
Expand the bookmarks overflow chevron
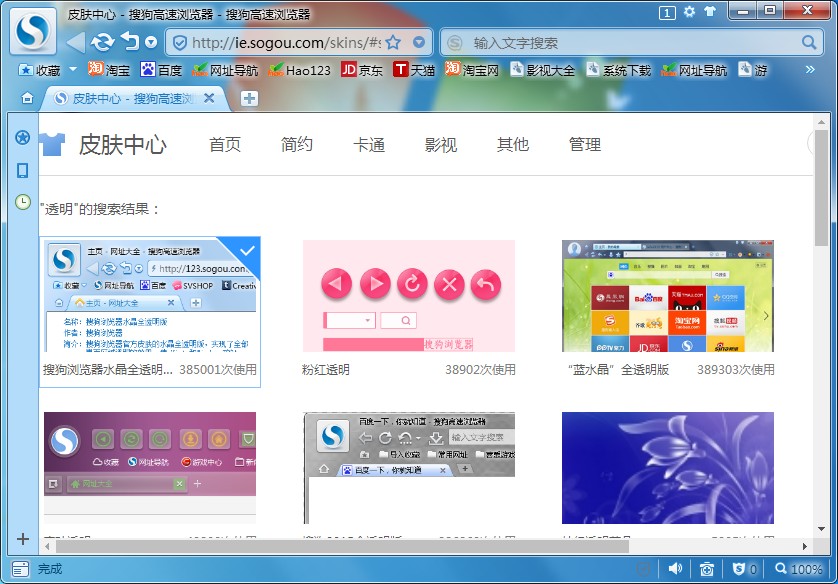[810, 70]
